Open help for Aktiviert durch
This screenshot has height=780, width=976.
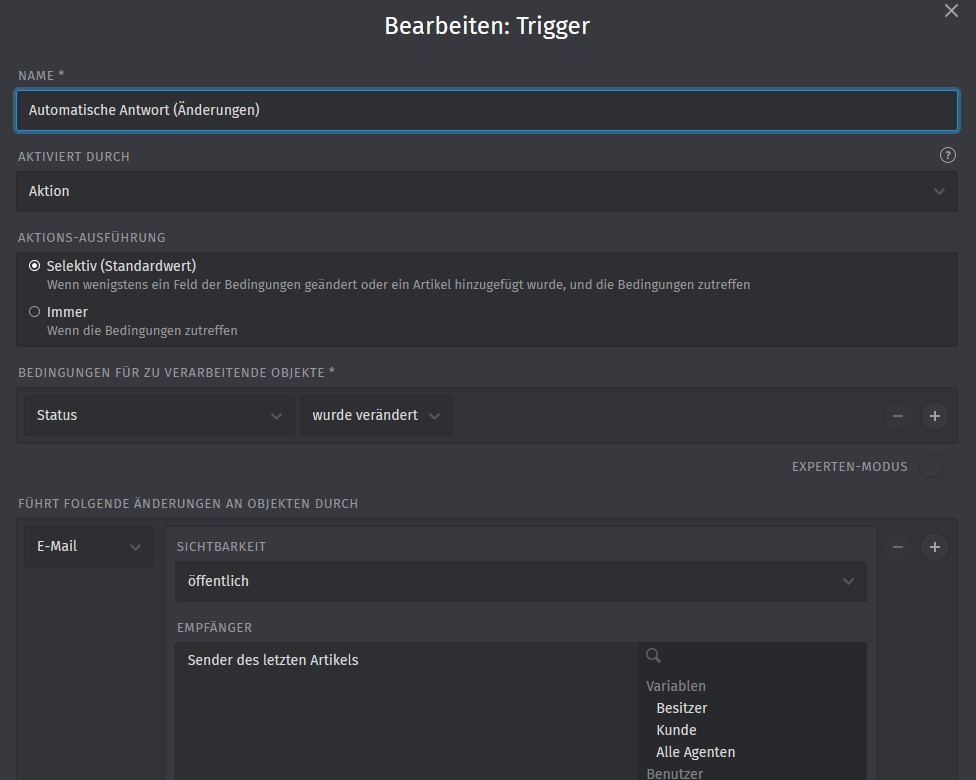pos(947,156)
